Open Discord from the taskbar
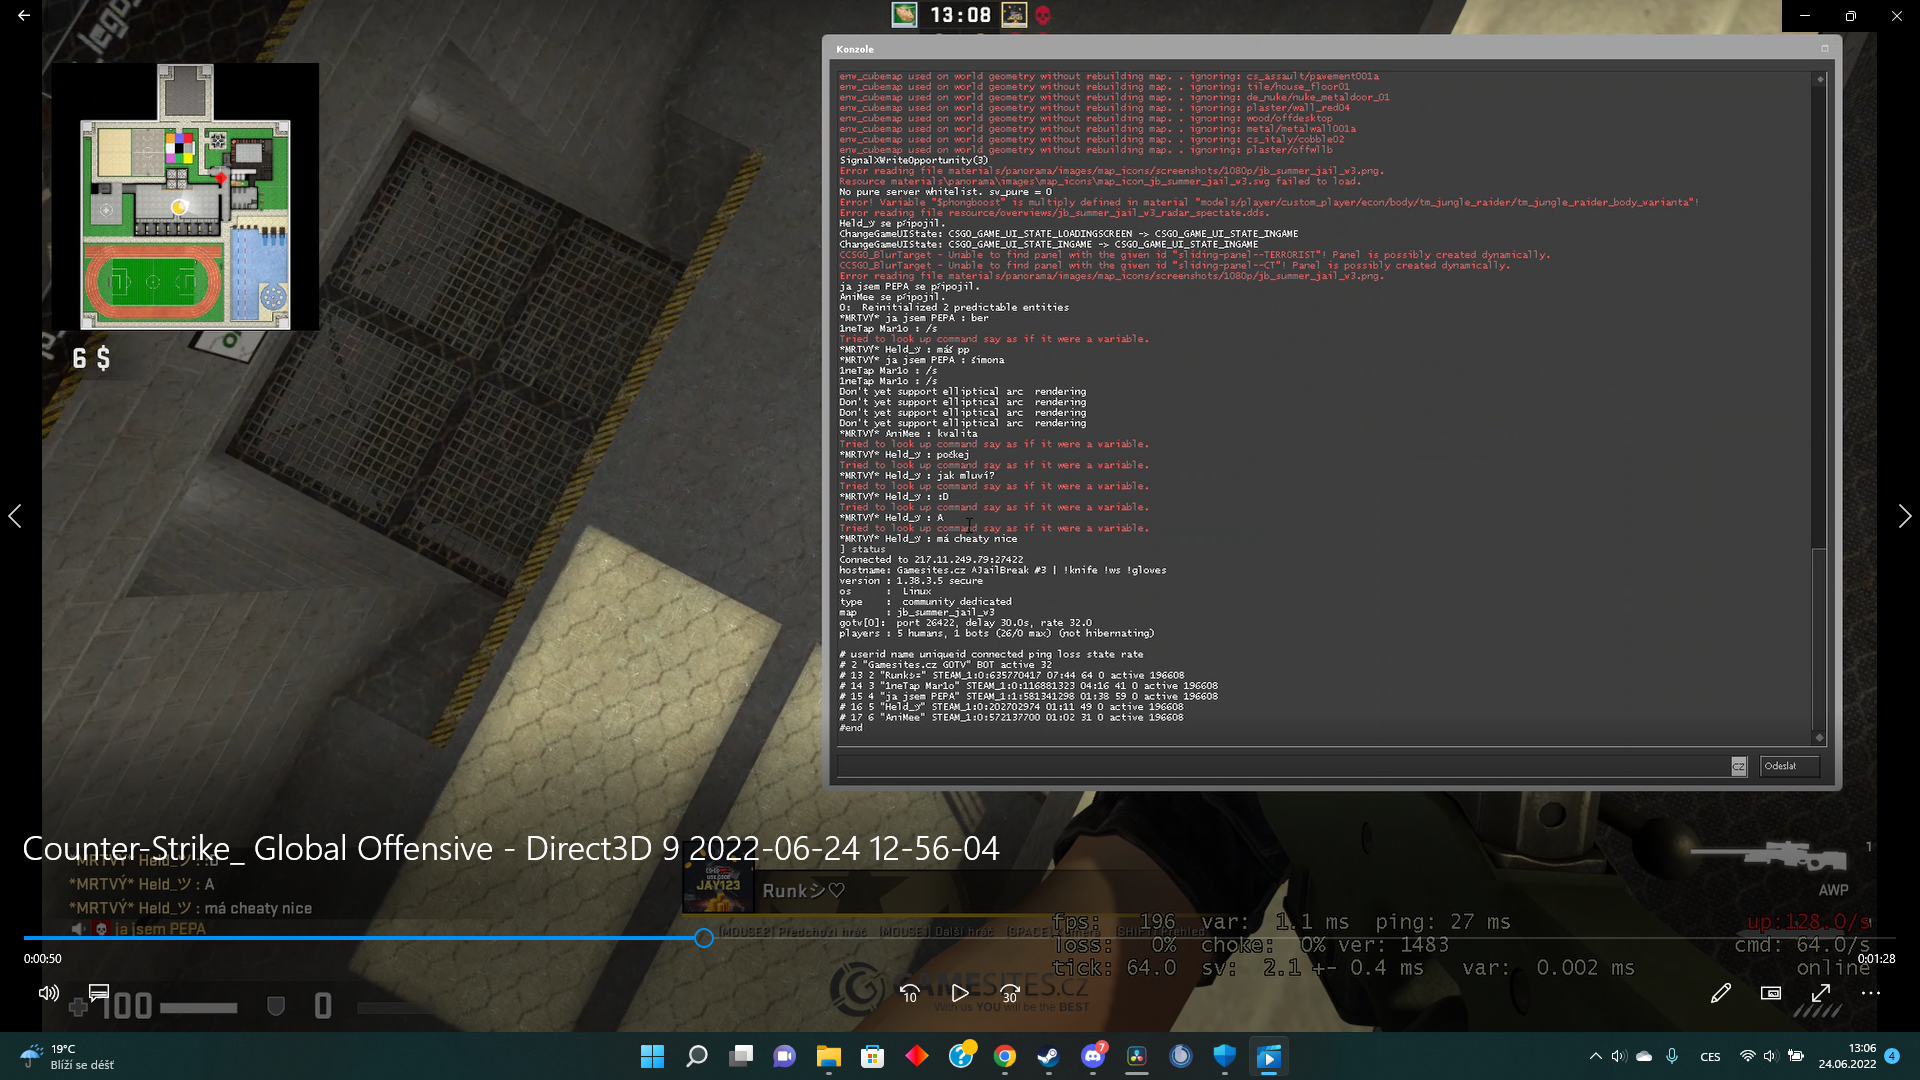The width and height of the screenshot is (1920, 1080). click(1093, 1056)
